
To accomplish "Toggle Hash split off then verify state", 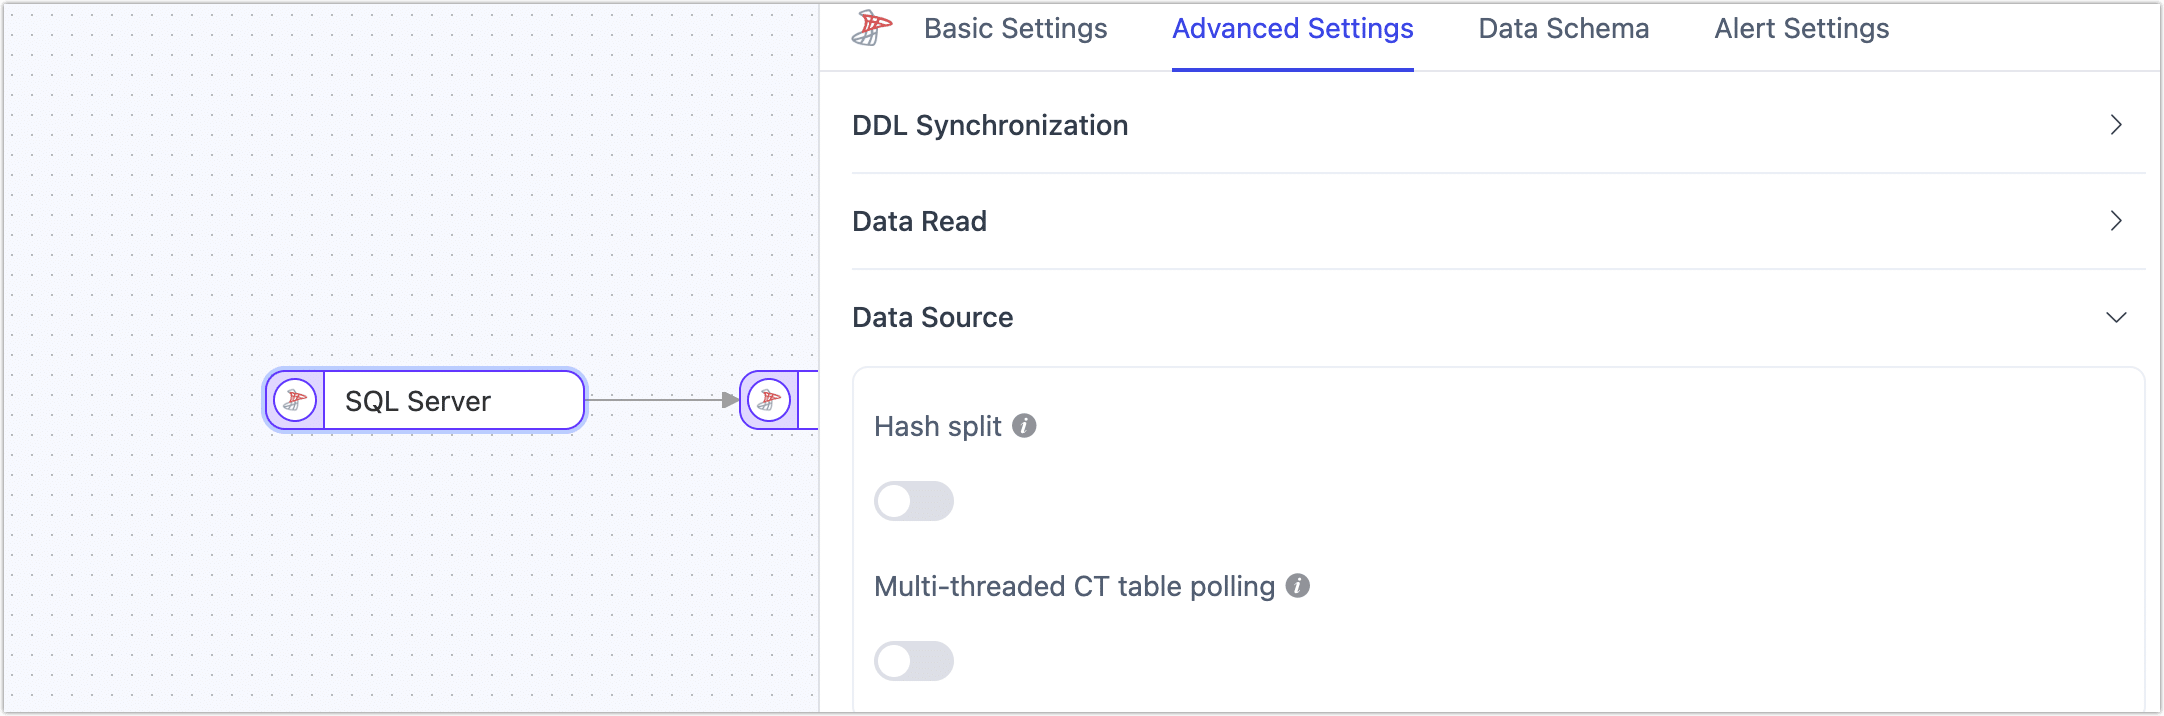I will [913, 501].
